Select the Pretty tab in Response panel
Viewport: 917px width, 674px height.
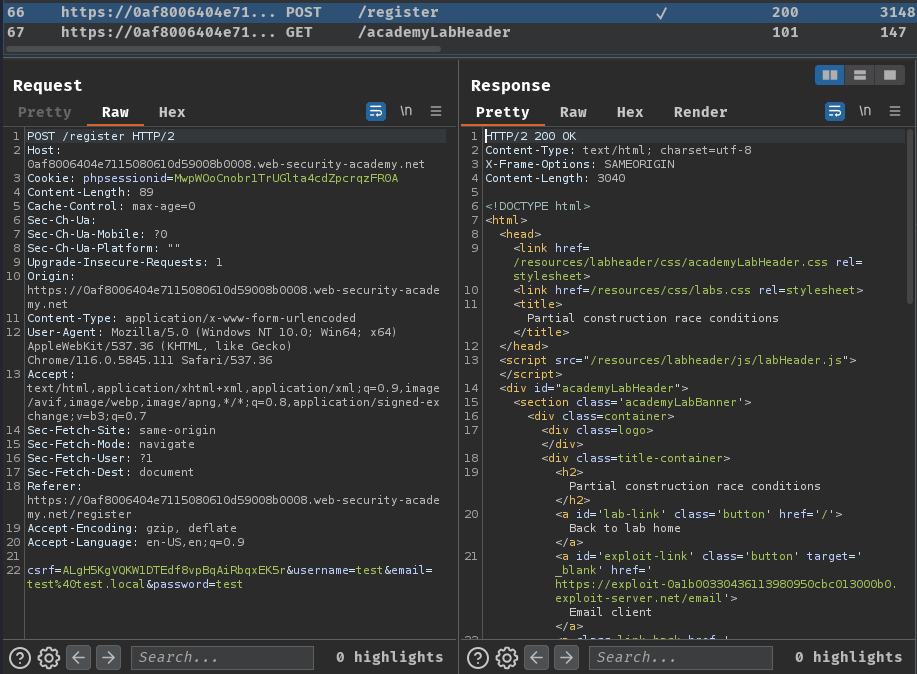click(x=502, y=112)
